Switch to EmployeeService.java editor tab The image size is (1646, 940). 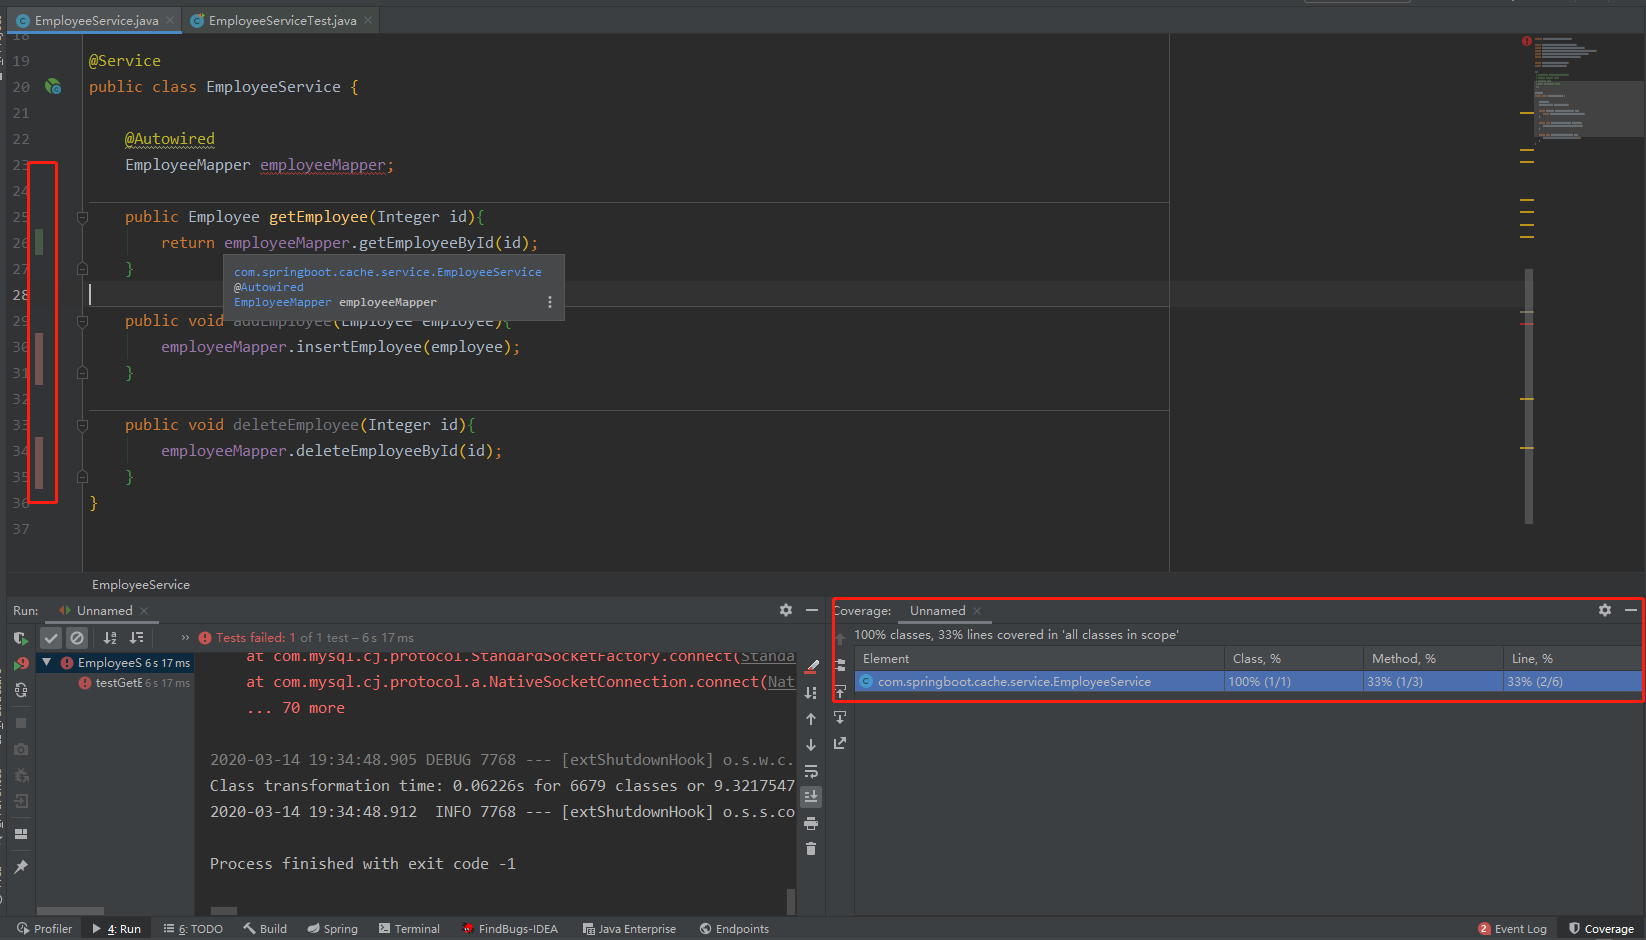coord(96,20)
